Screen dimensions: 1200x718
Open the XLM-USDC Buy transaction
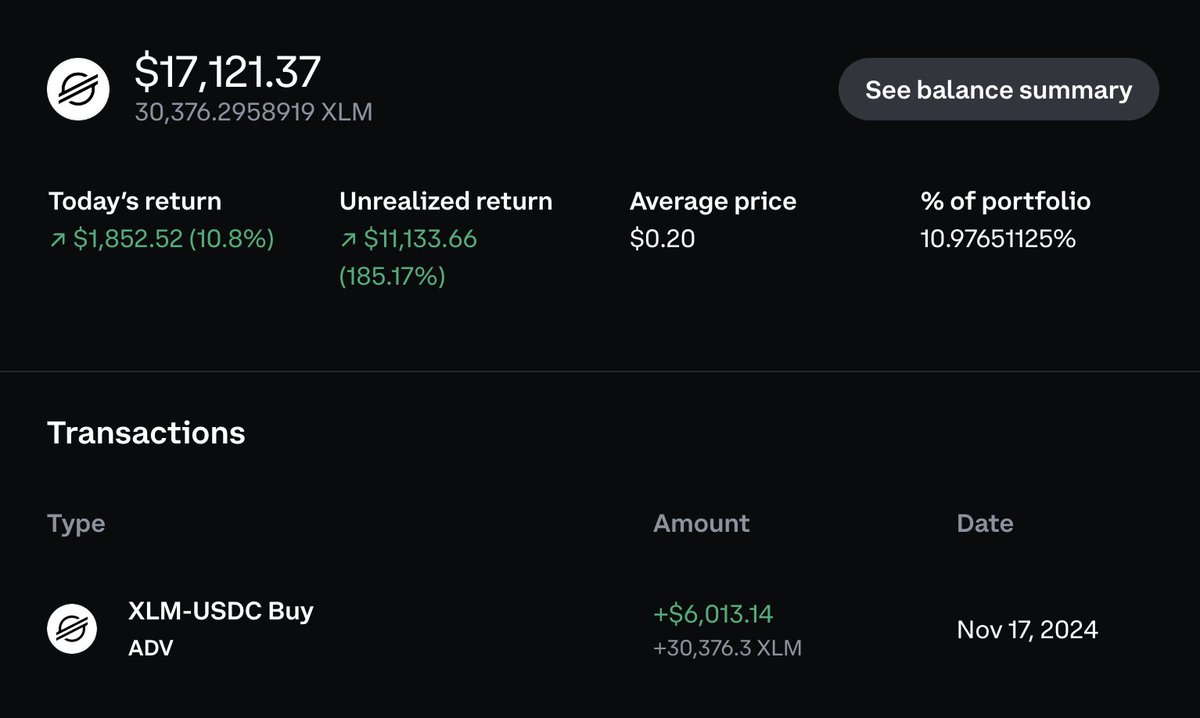221,611
